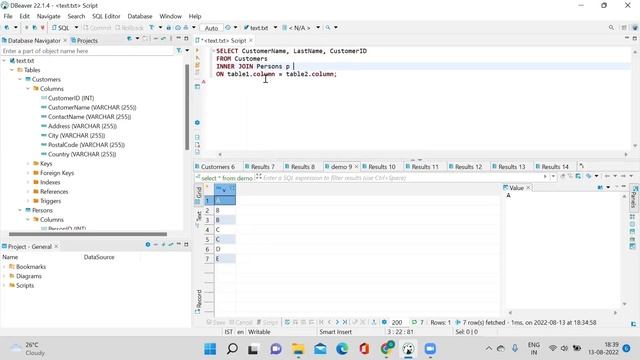Open the Database menu
The image size is (640, 360).
tap(140, 16)
